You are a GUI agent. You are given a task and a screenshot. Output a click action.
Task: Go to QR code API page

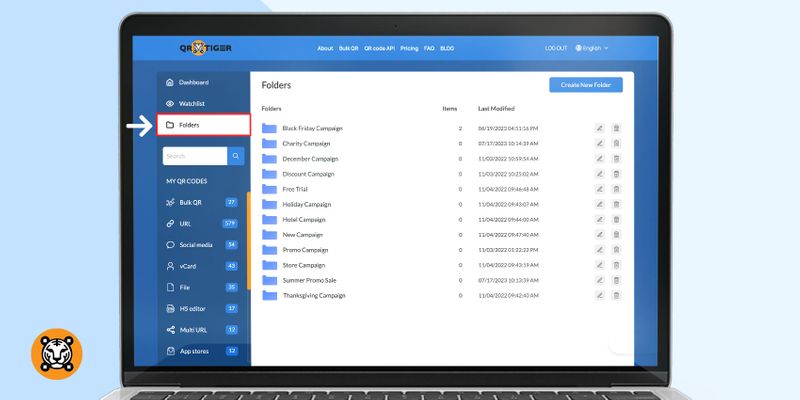click(379, 48)
